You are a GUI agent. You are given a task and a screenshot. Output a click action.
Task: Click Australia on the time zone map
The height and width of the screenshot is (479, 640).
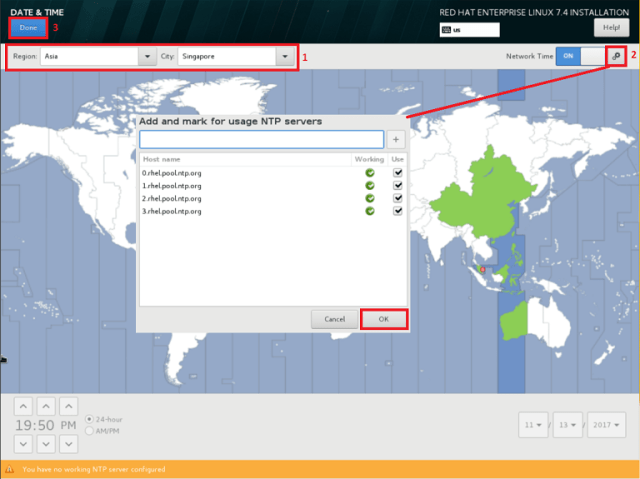(x=536, y=322)
